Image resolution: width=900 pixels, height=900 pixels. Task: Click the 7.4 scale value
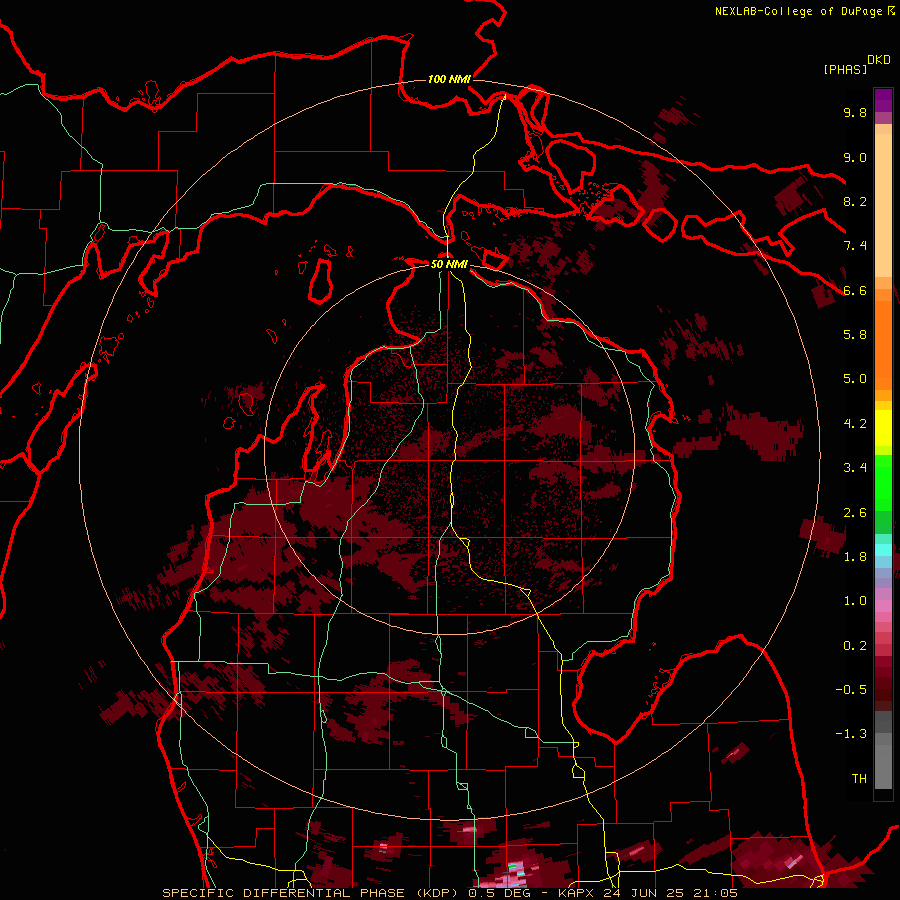click(855, 246)
